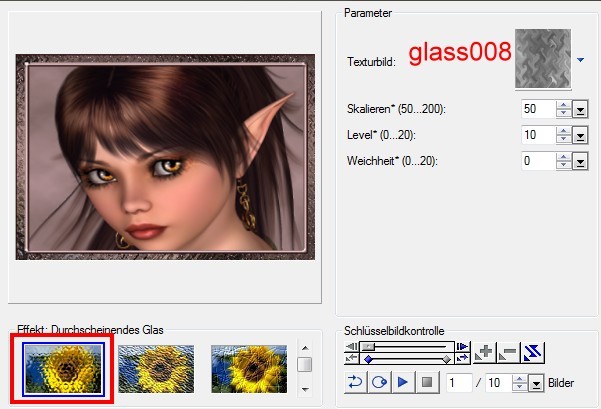This screenshot has height=409, width=601.
Task: Open the Bilder frame count dropdown
Action: 536,383
